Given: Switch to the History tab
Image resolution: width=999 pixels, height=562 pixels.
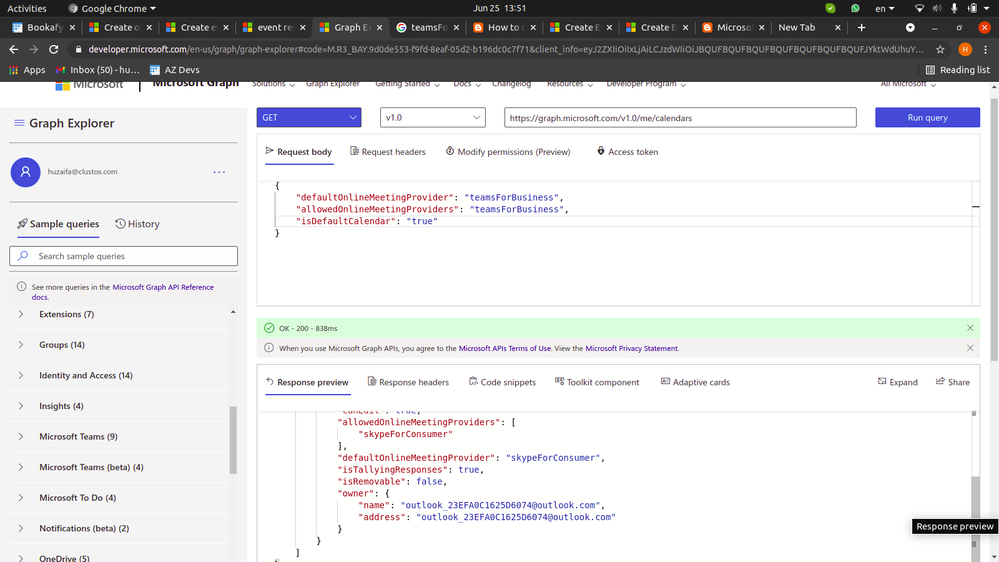Looking at the screenshot, I should [x=137, y=224].
